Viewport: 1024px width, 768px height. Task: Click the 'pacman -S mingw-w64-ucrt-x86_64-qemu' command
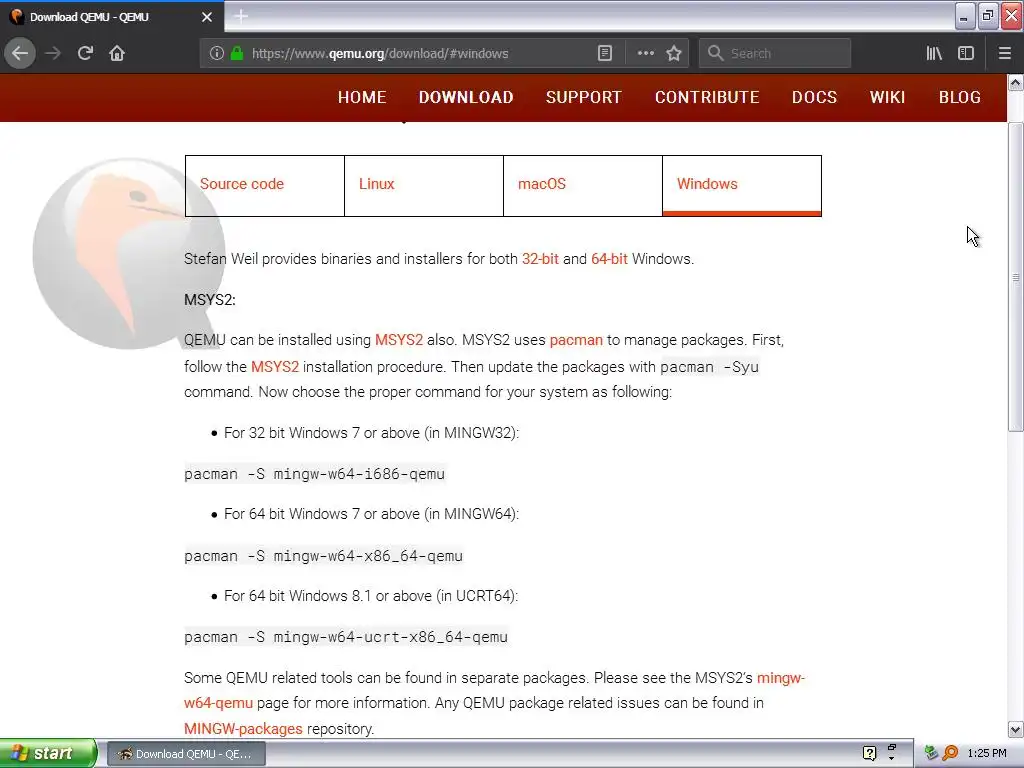(345, 637)
